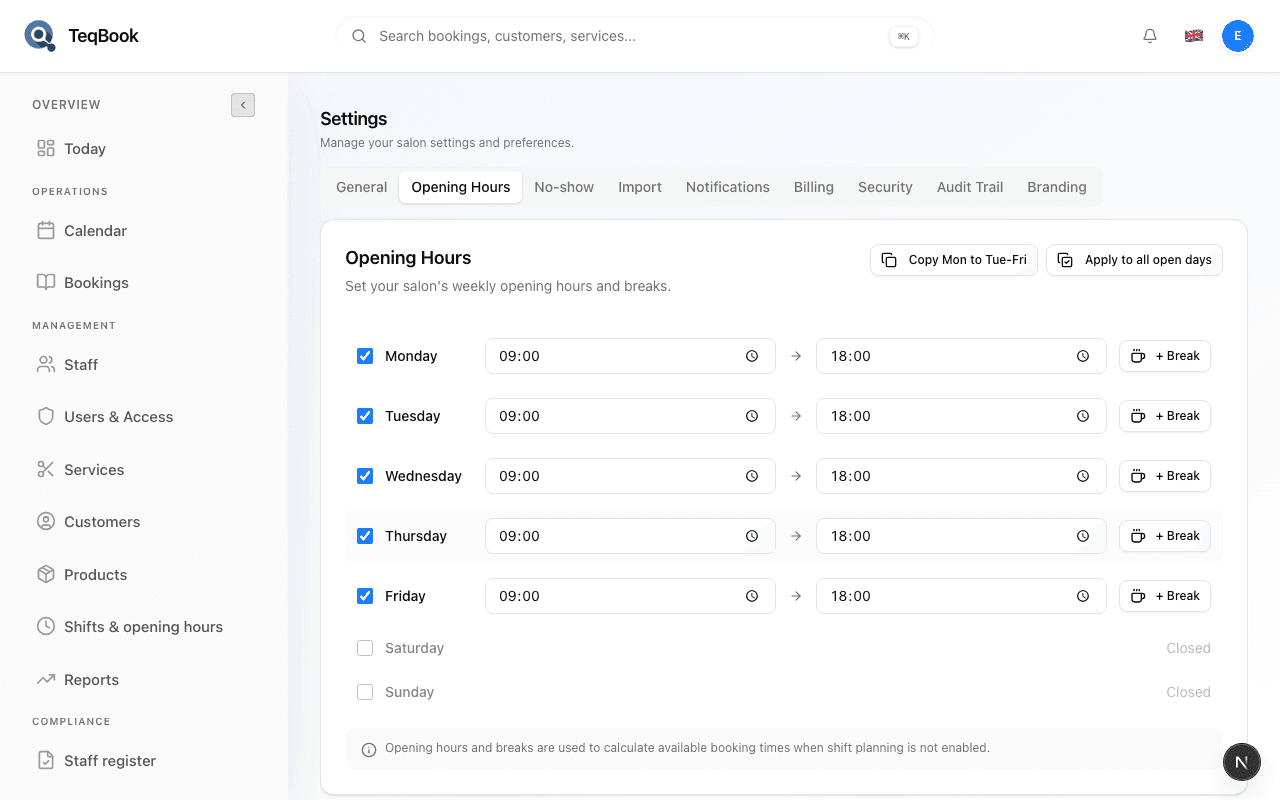Open the Notifications tab
The width and height of the screenshot is (1280, 800).
click(728, 187)
